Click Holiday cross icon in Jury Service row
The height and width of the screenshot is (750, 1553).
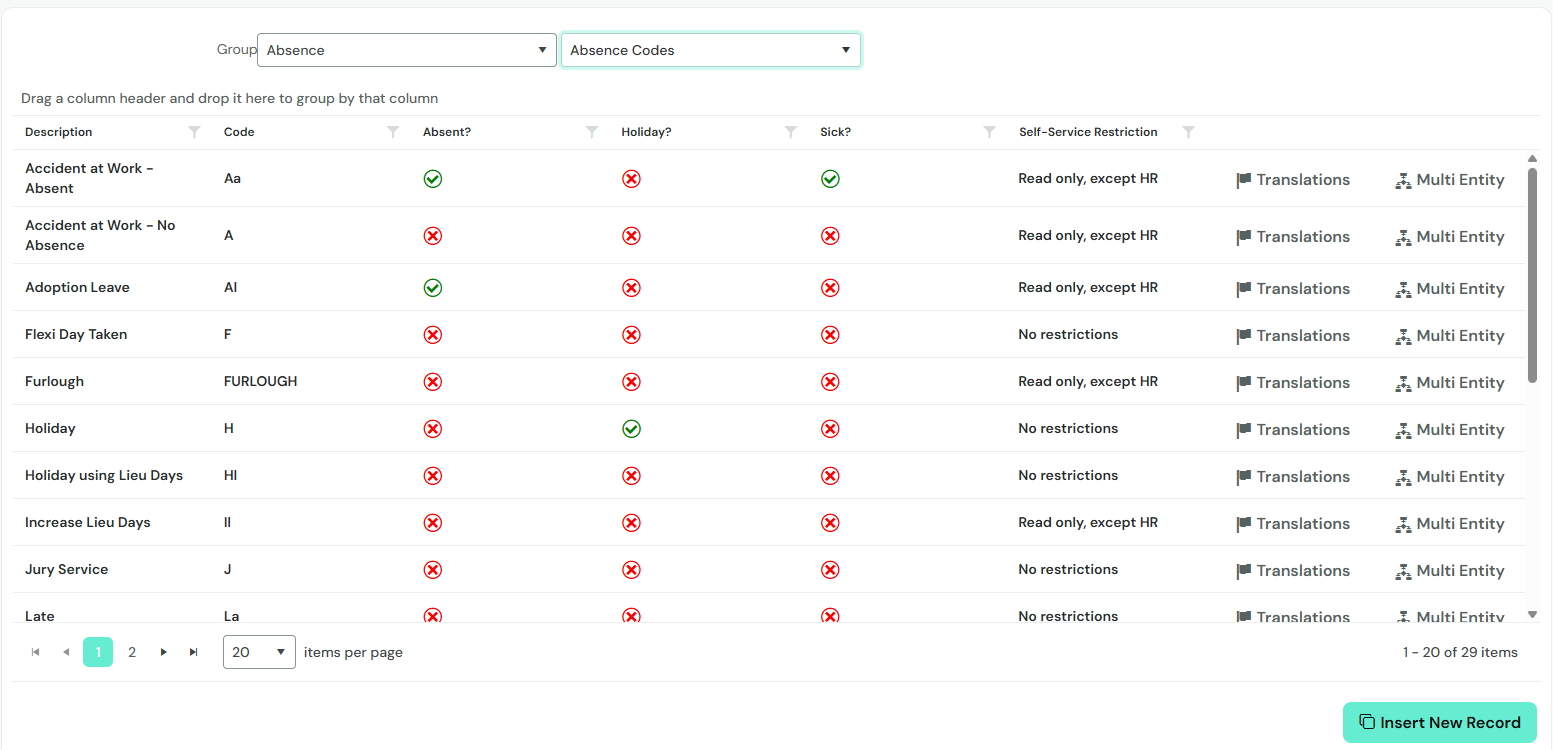click(631, 570)
